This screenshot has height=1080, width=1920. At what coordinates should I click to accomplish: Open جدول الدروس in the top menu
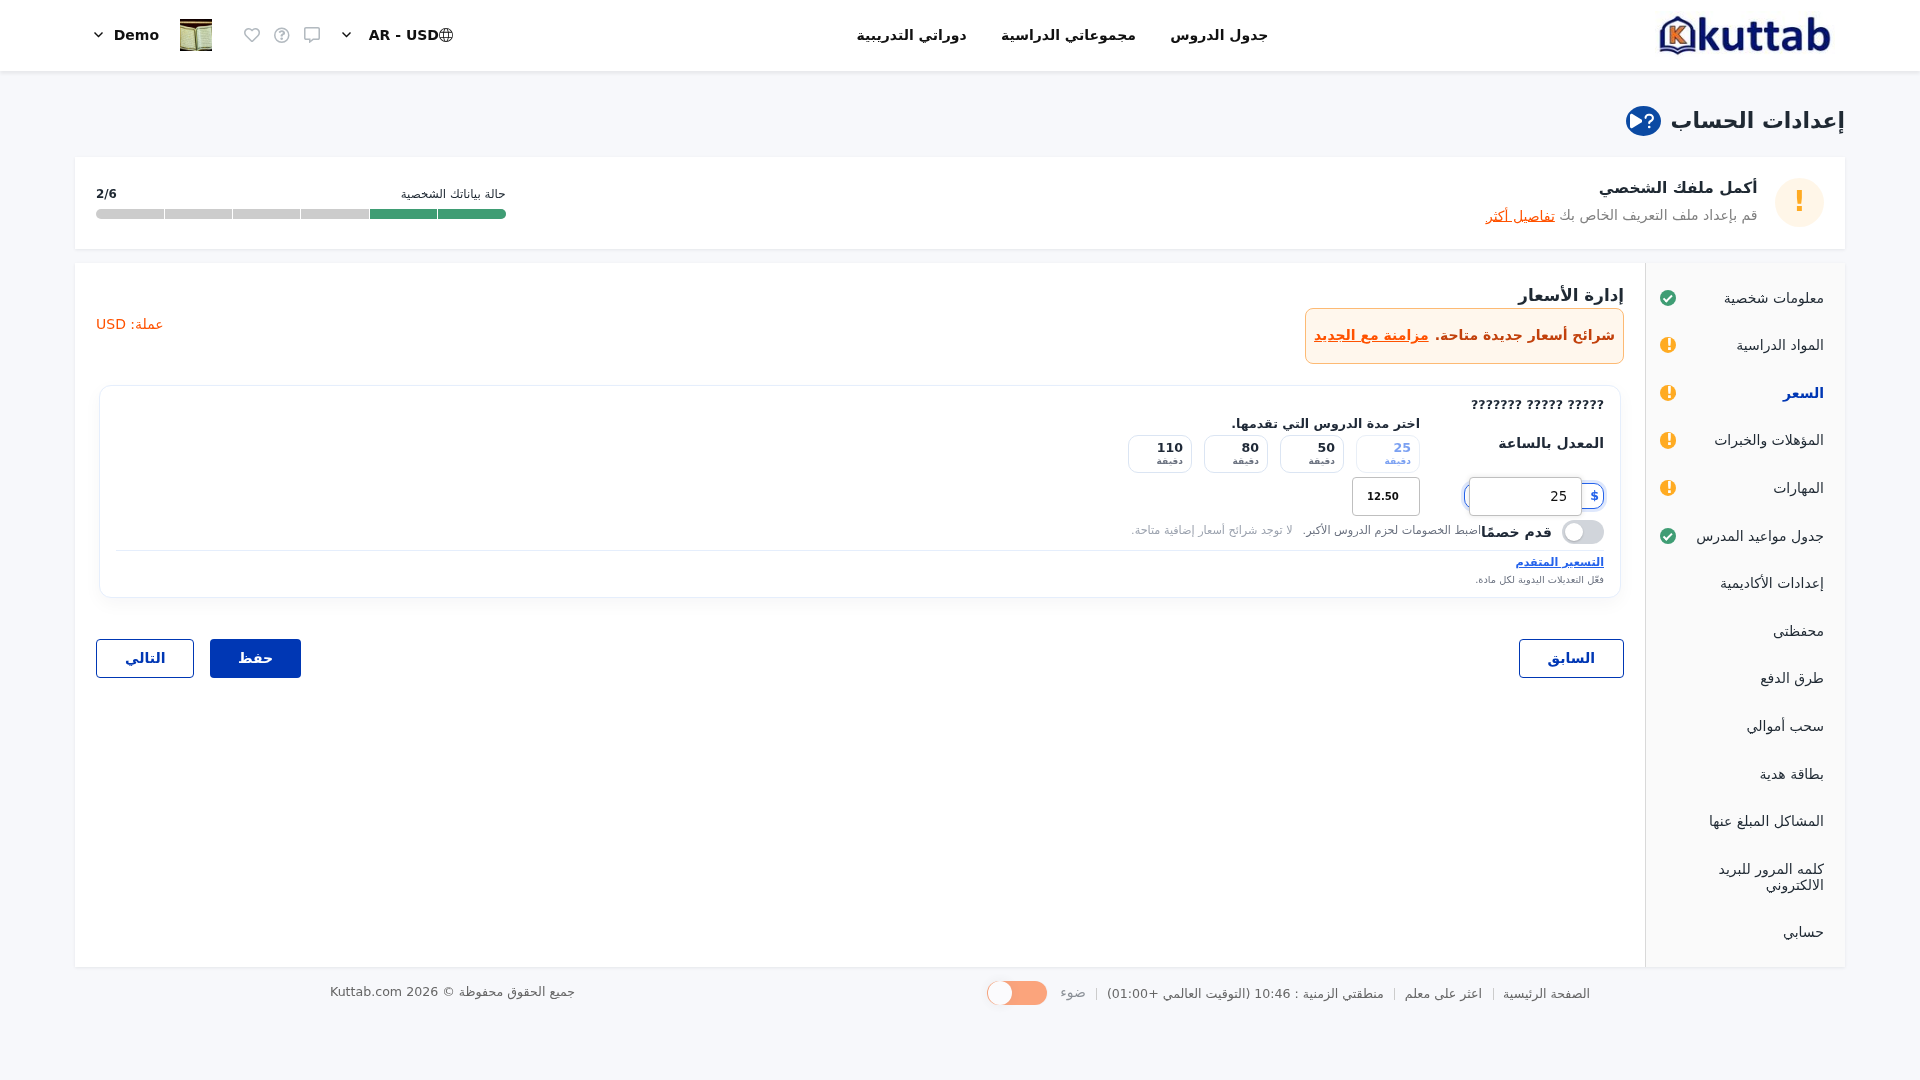[1219, 35]
